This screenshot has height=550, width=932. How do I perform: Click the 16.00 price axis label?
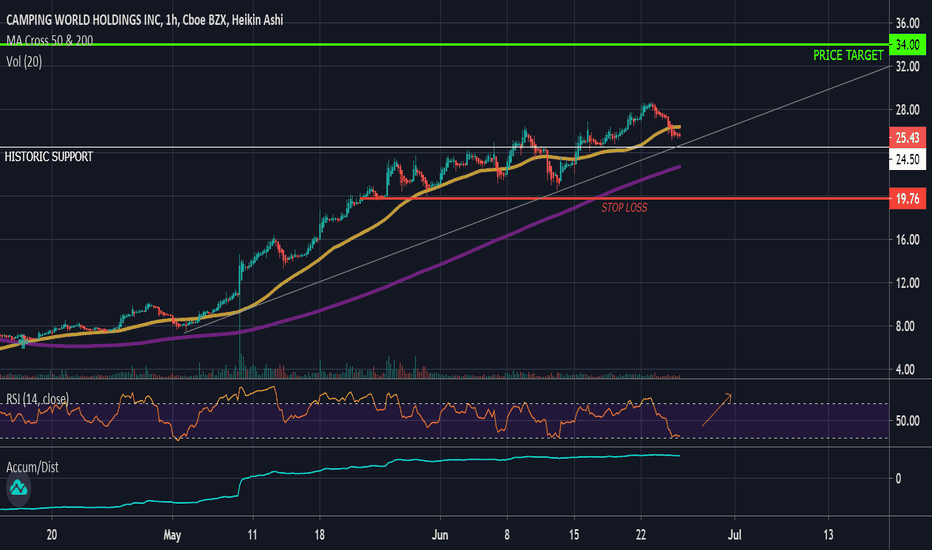[x=908, y=240]
